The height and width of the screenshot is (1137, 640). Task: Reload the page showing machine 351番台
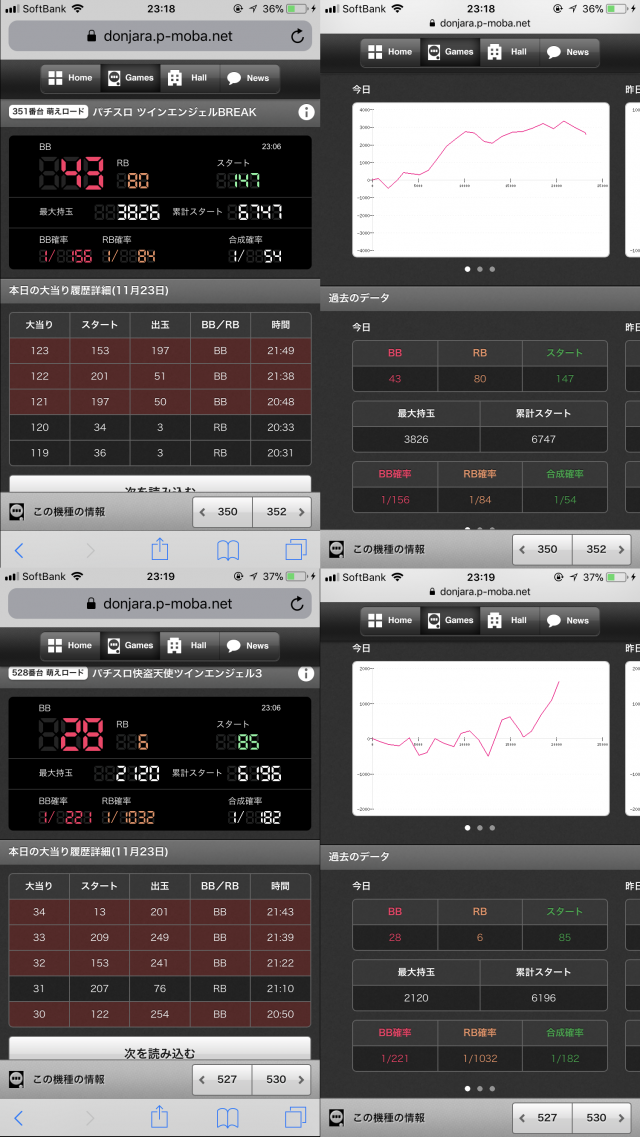coord(297,36)
